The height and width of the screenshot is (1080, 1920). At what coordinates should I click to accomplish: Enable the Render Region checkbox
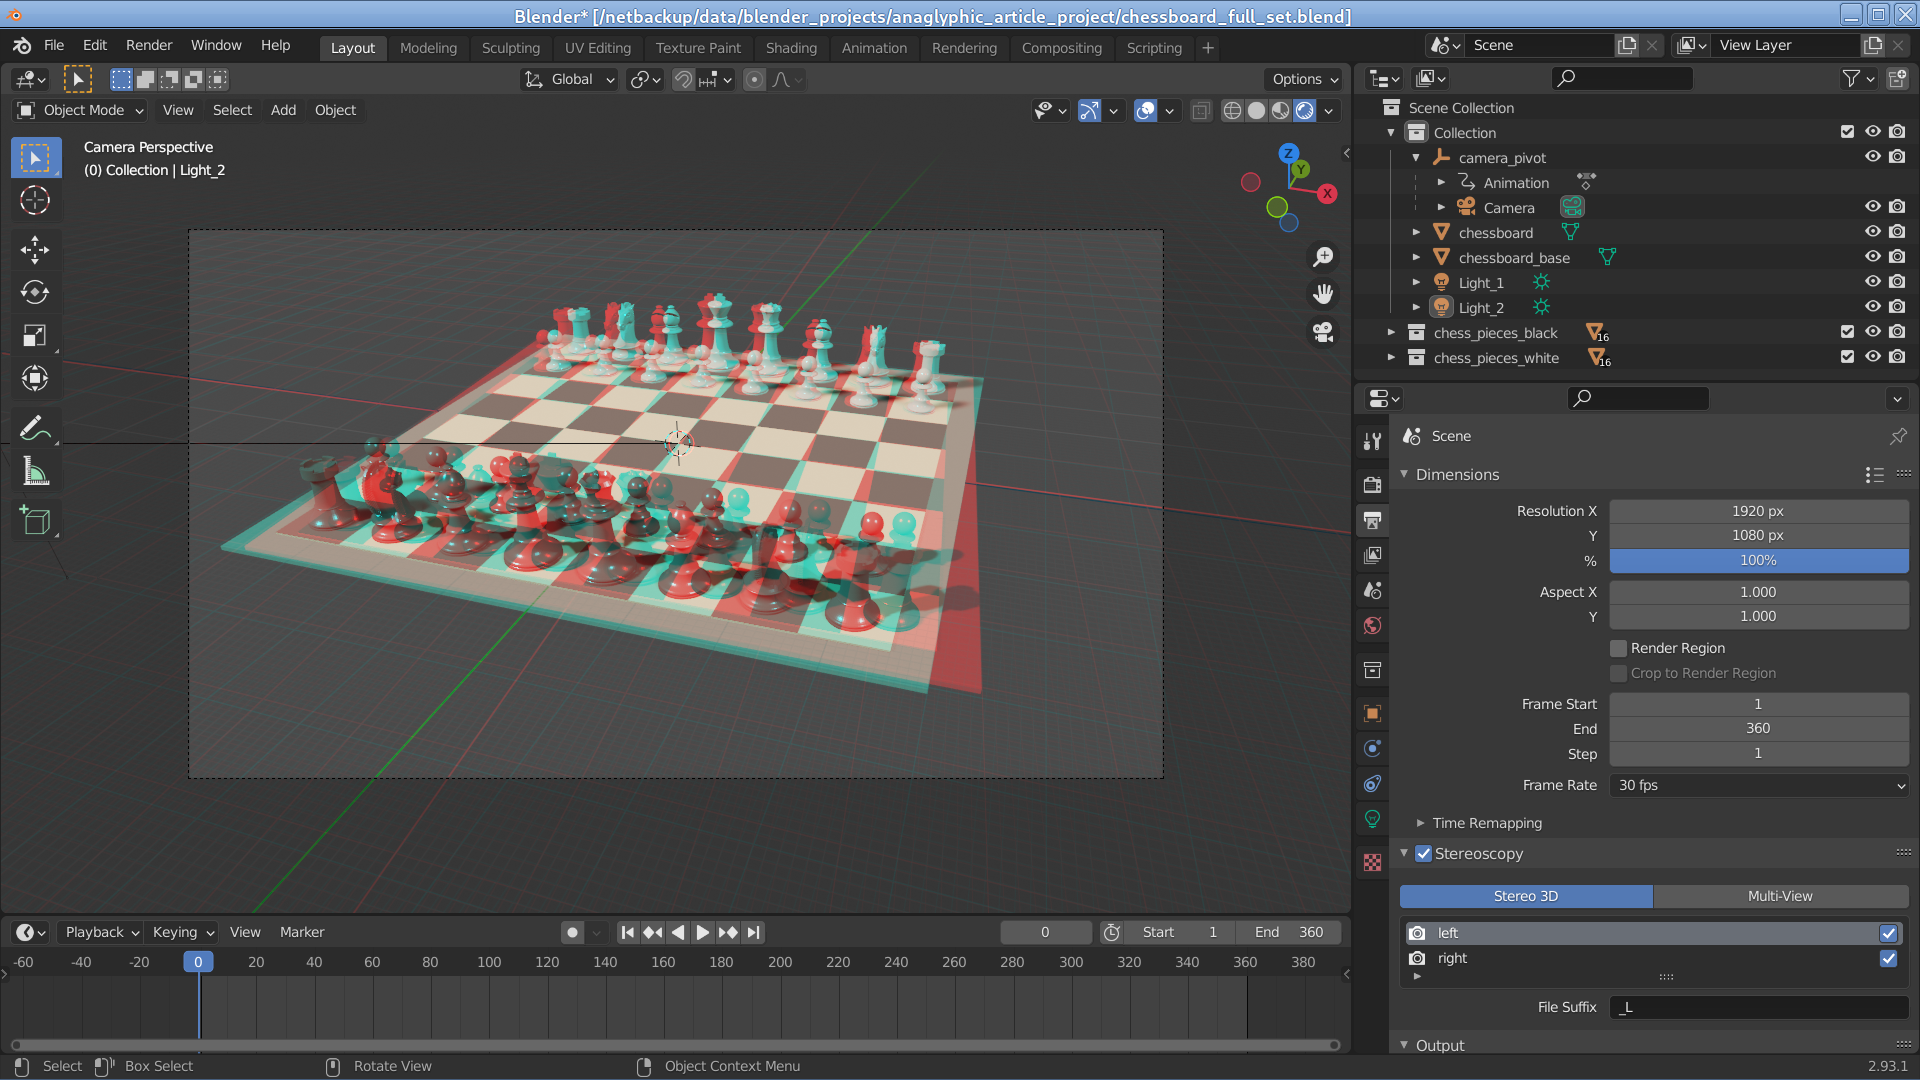[1618, 648]
